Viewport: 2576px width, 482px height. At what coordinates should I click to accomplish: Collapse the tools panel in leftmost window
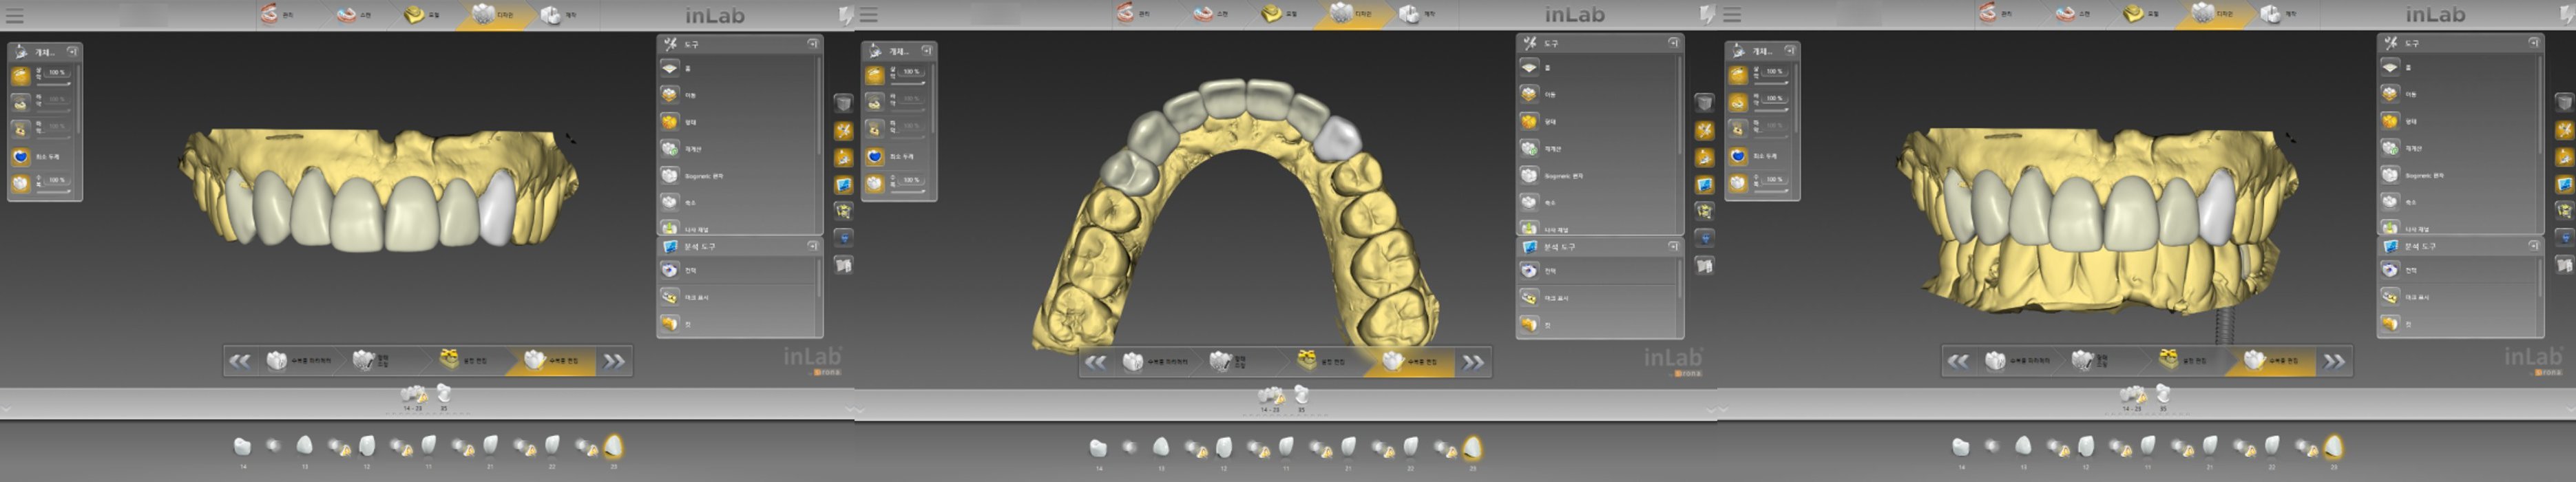point(812,44)
